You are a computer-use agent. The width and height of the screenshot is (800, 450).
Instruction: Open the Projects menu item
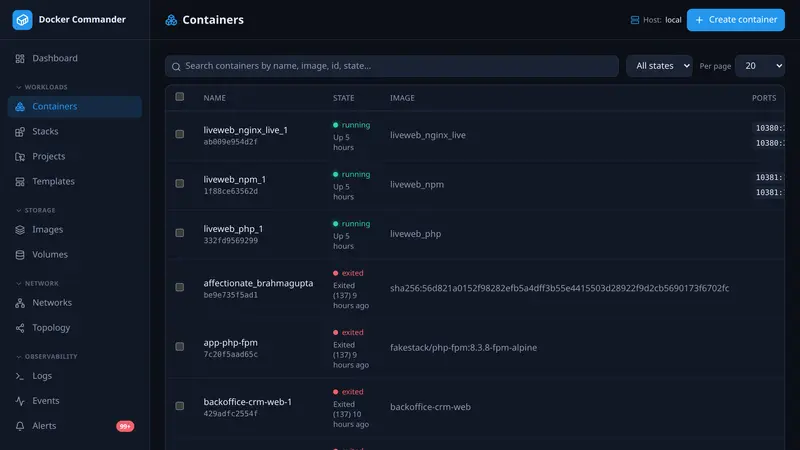pos(74,157)
